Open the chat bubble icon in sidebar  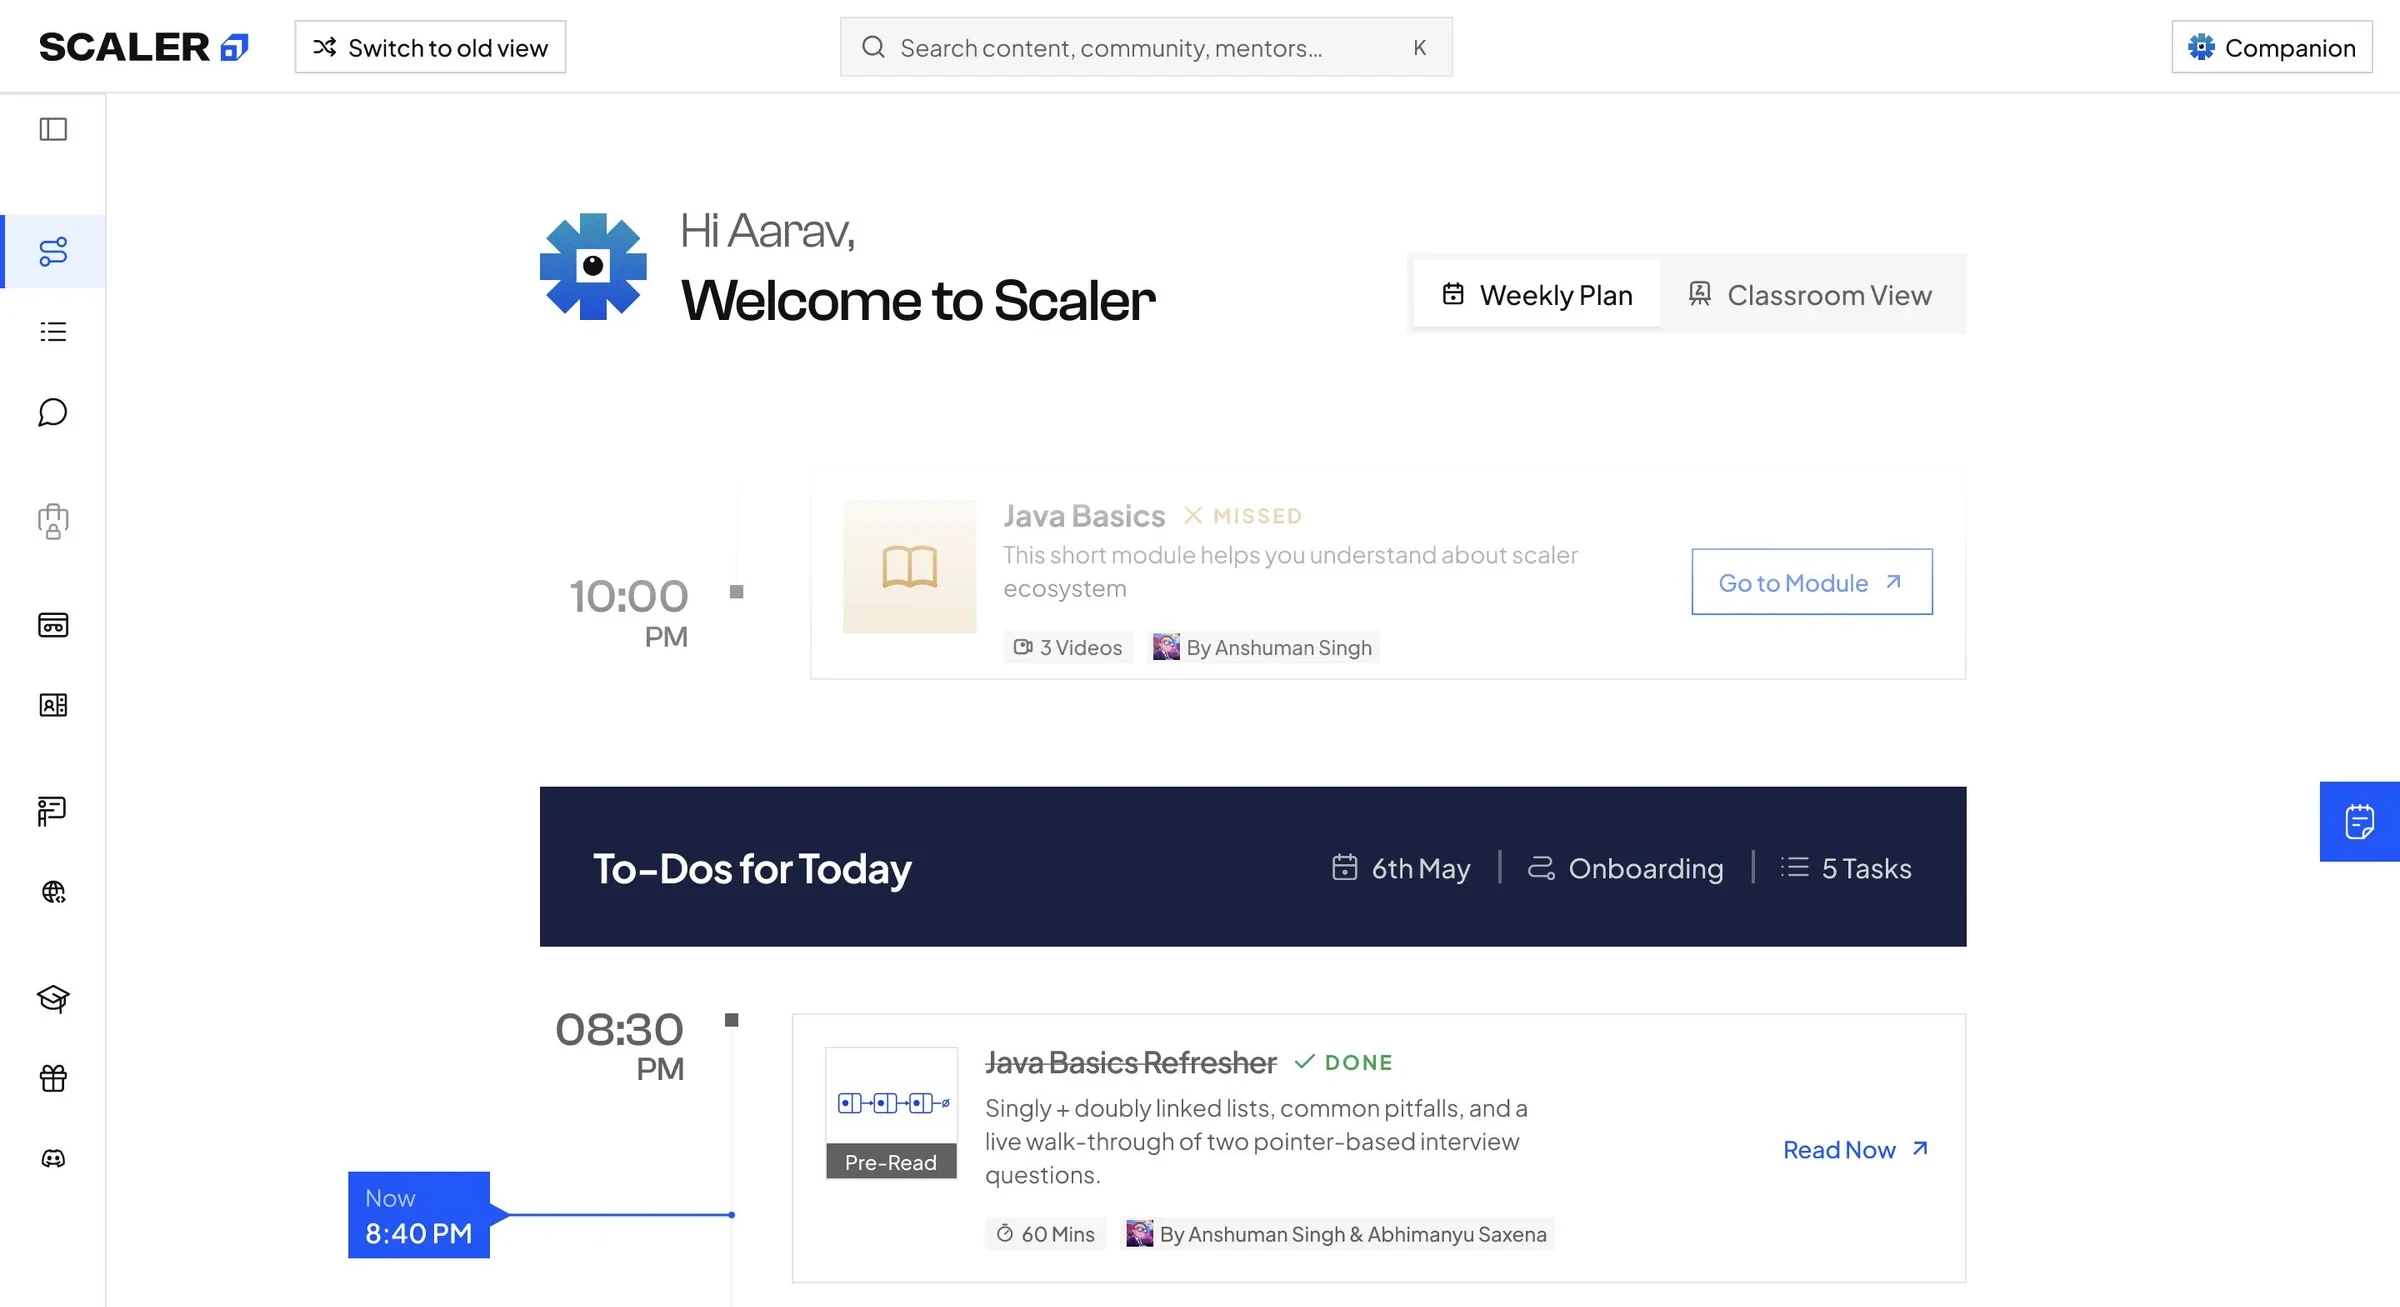(x=53, y=412)
